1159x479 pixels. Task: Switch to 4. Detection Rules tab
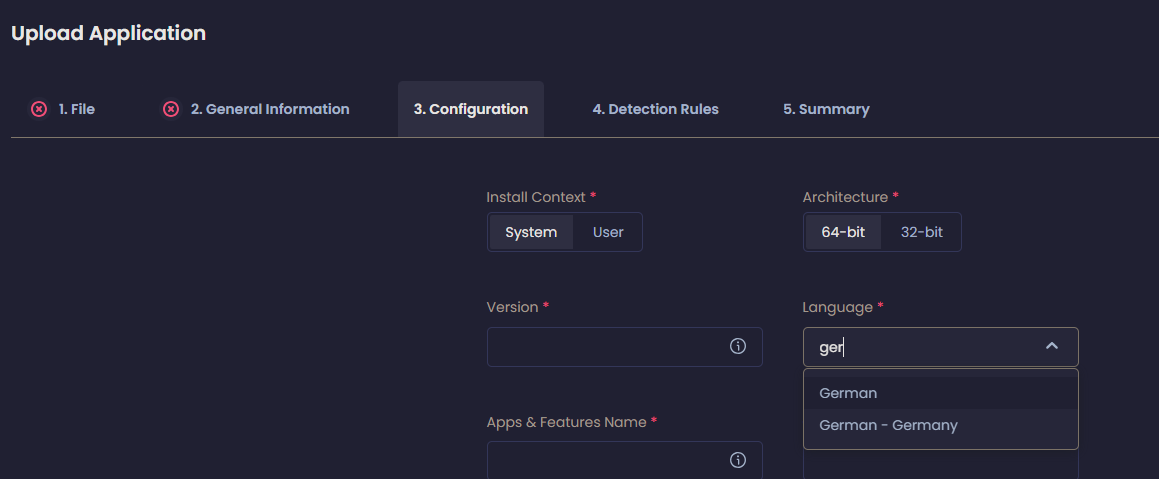[655, 109]
